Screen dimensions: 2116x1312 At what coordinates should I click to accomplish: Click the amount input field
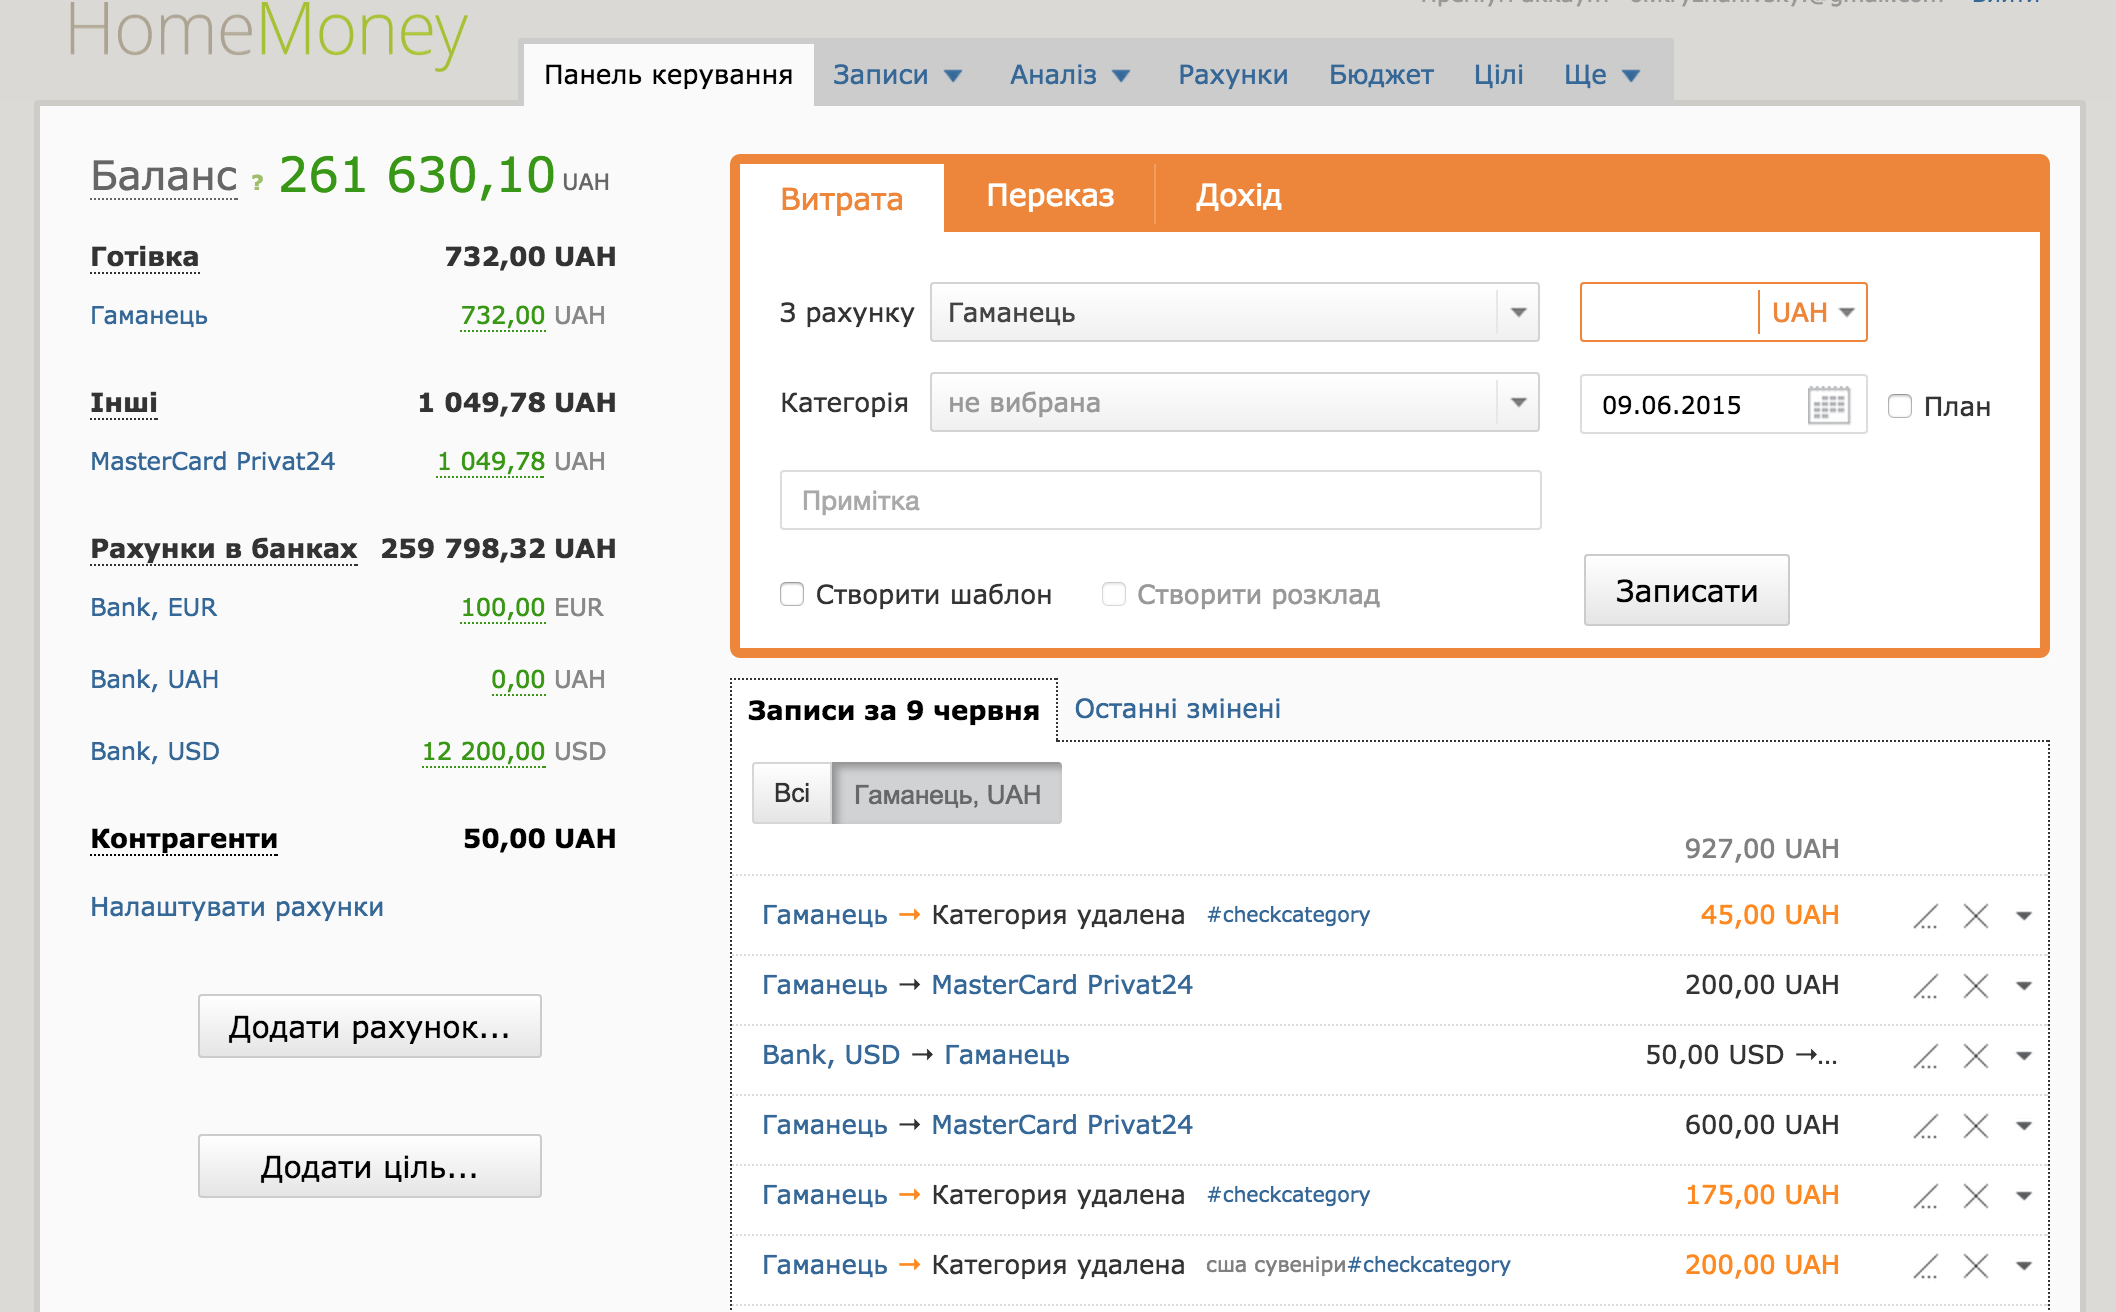pos(1669,312)
